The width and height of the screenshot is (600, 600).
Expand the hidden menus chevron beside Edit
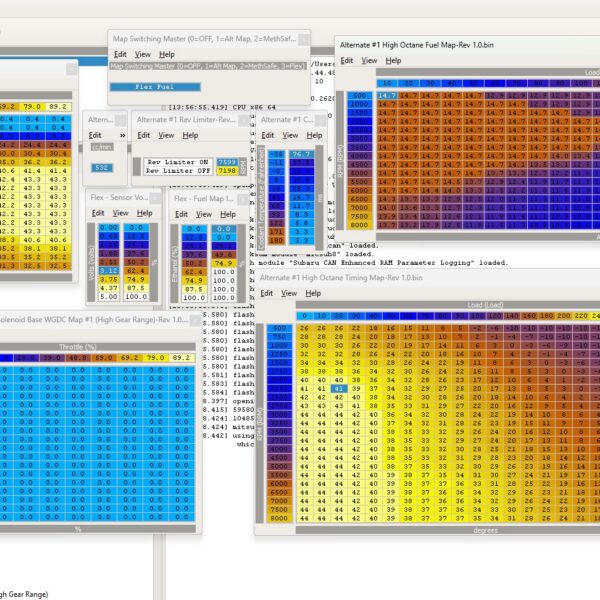[122, 135]
